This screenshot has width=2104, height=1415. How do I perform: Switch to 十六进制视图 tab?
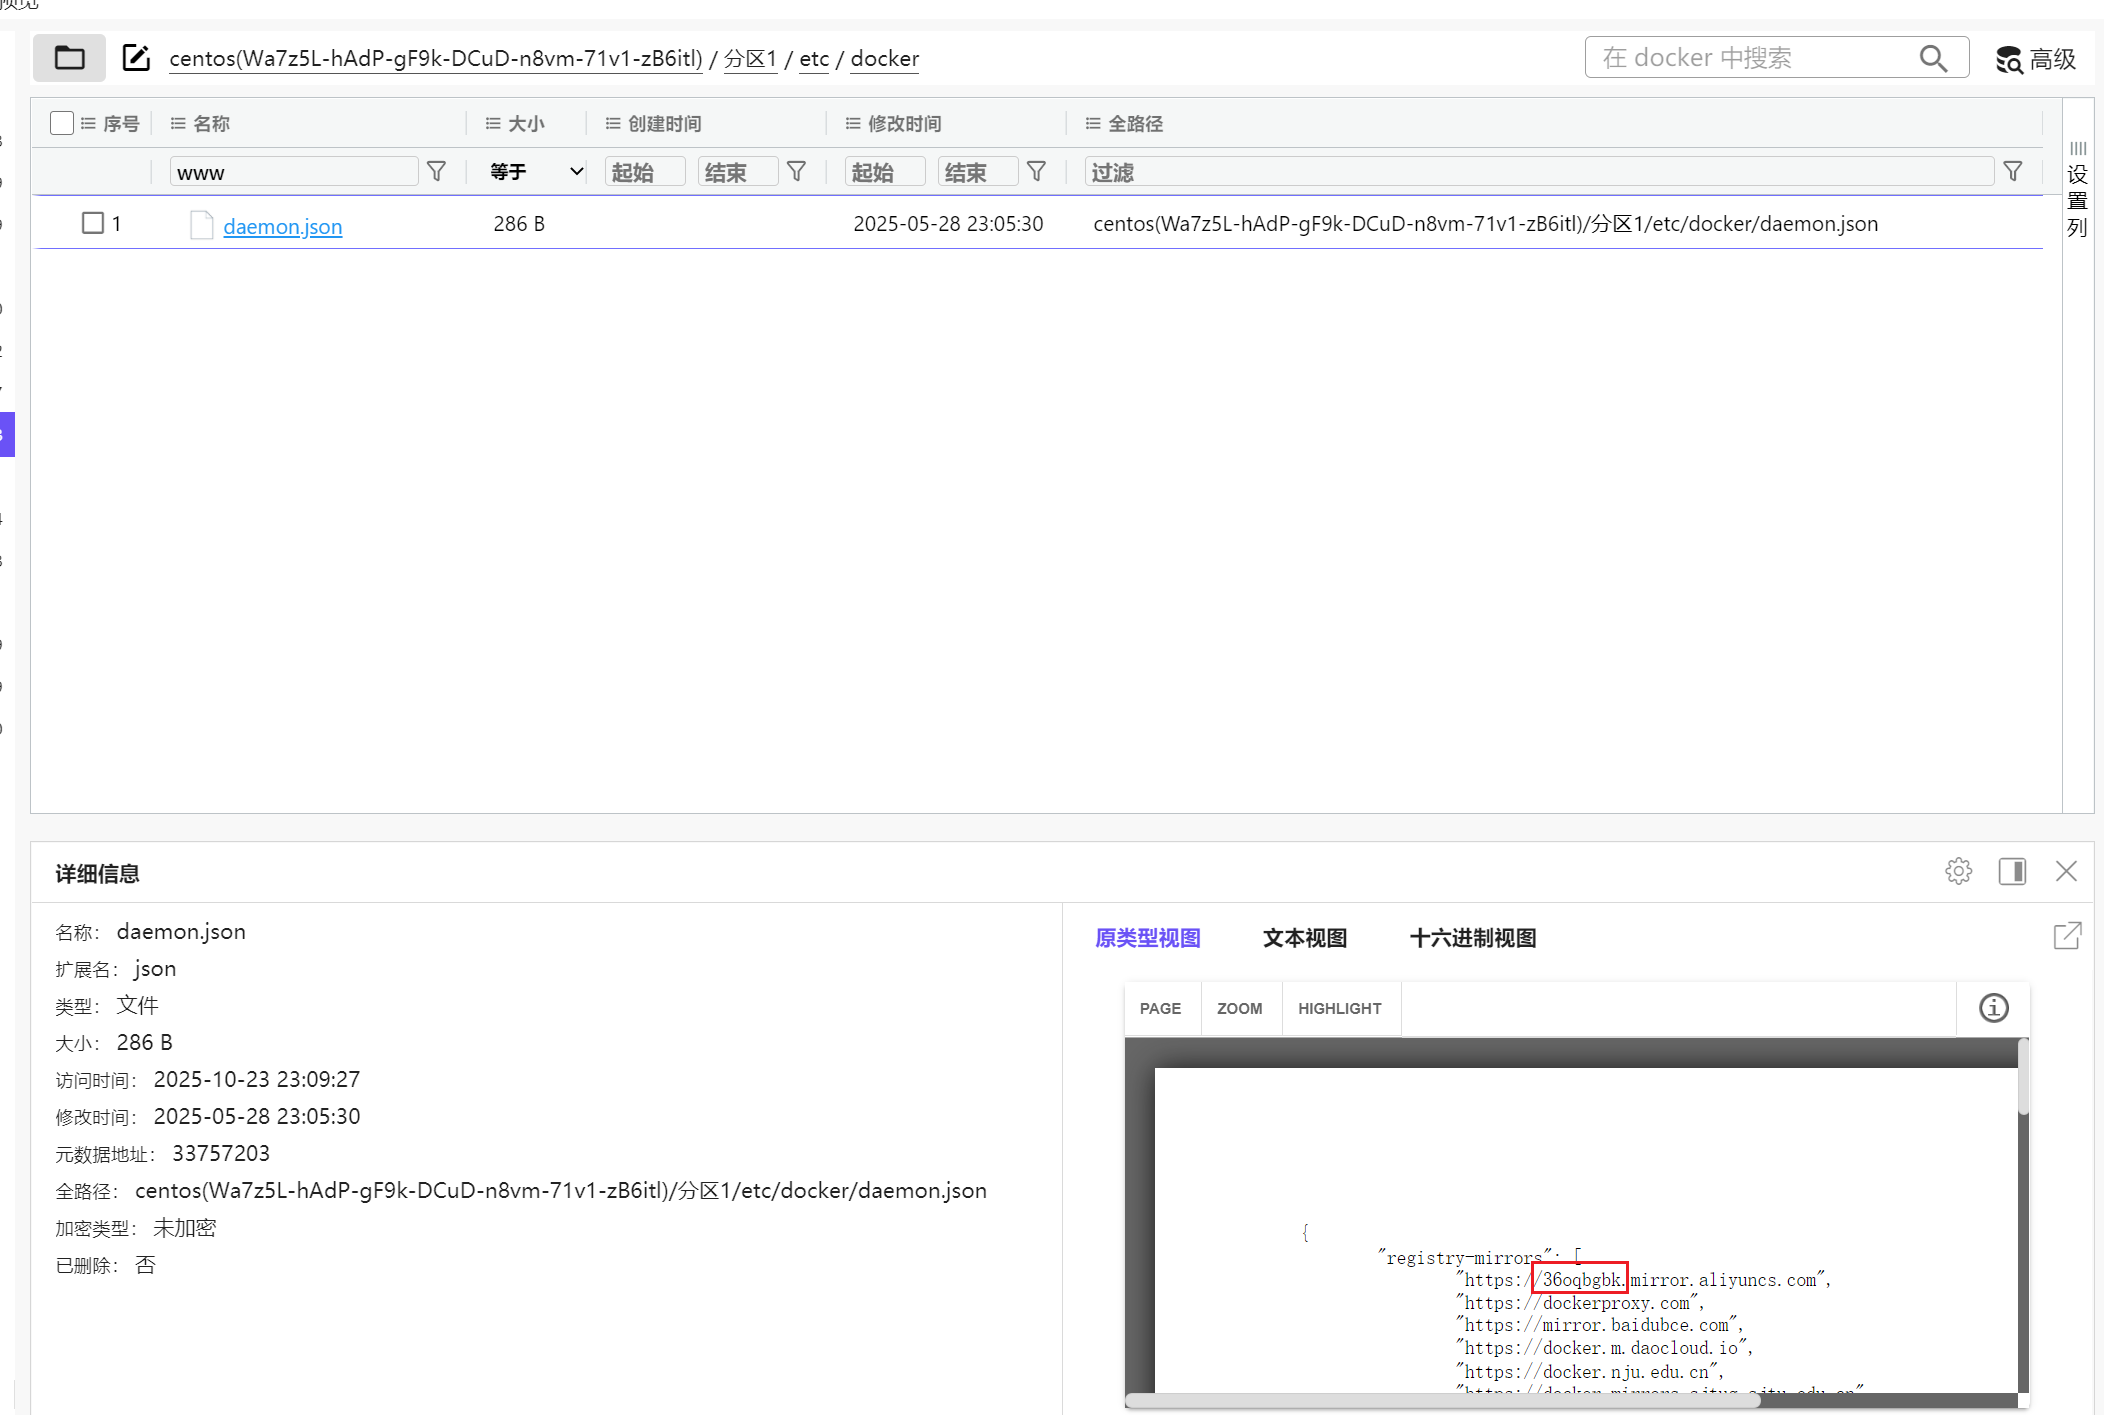(1472, 938)
